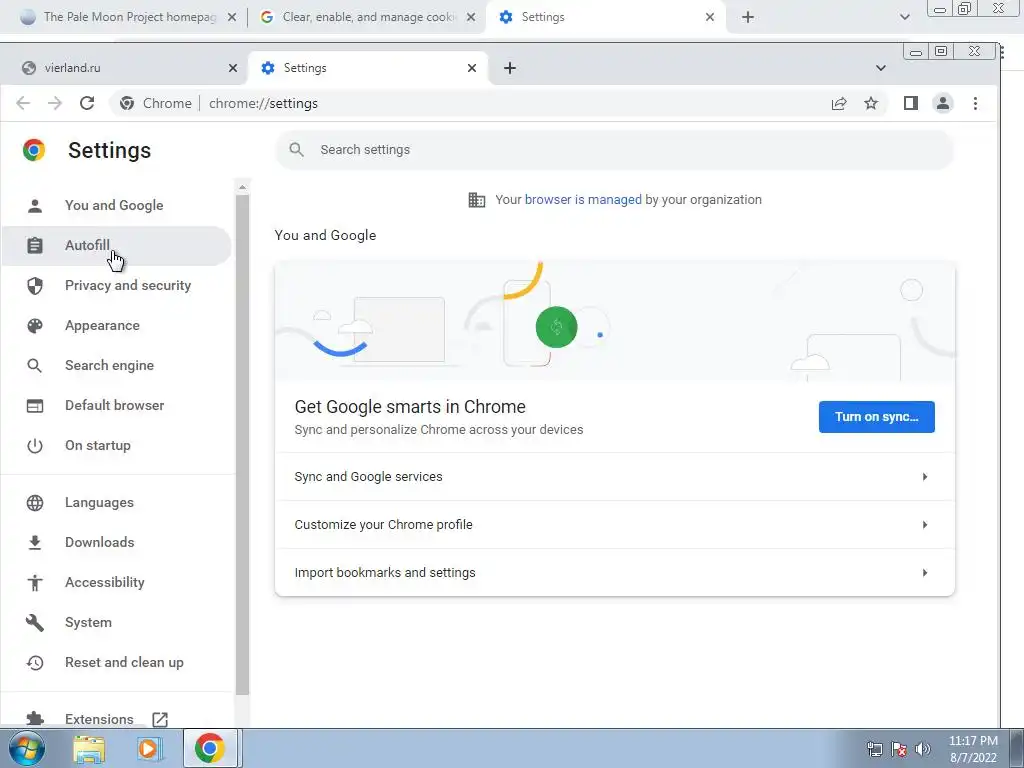The width and height of the screenshot is (1024, 768).
Task: Open the side panel icon
Action: pos(911,103)
